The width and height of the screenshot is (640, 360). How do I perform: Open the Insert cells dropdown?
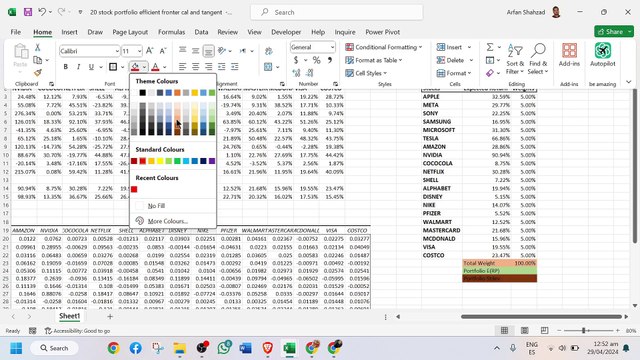[469, 47]
